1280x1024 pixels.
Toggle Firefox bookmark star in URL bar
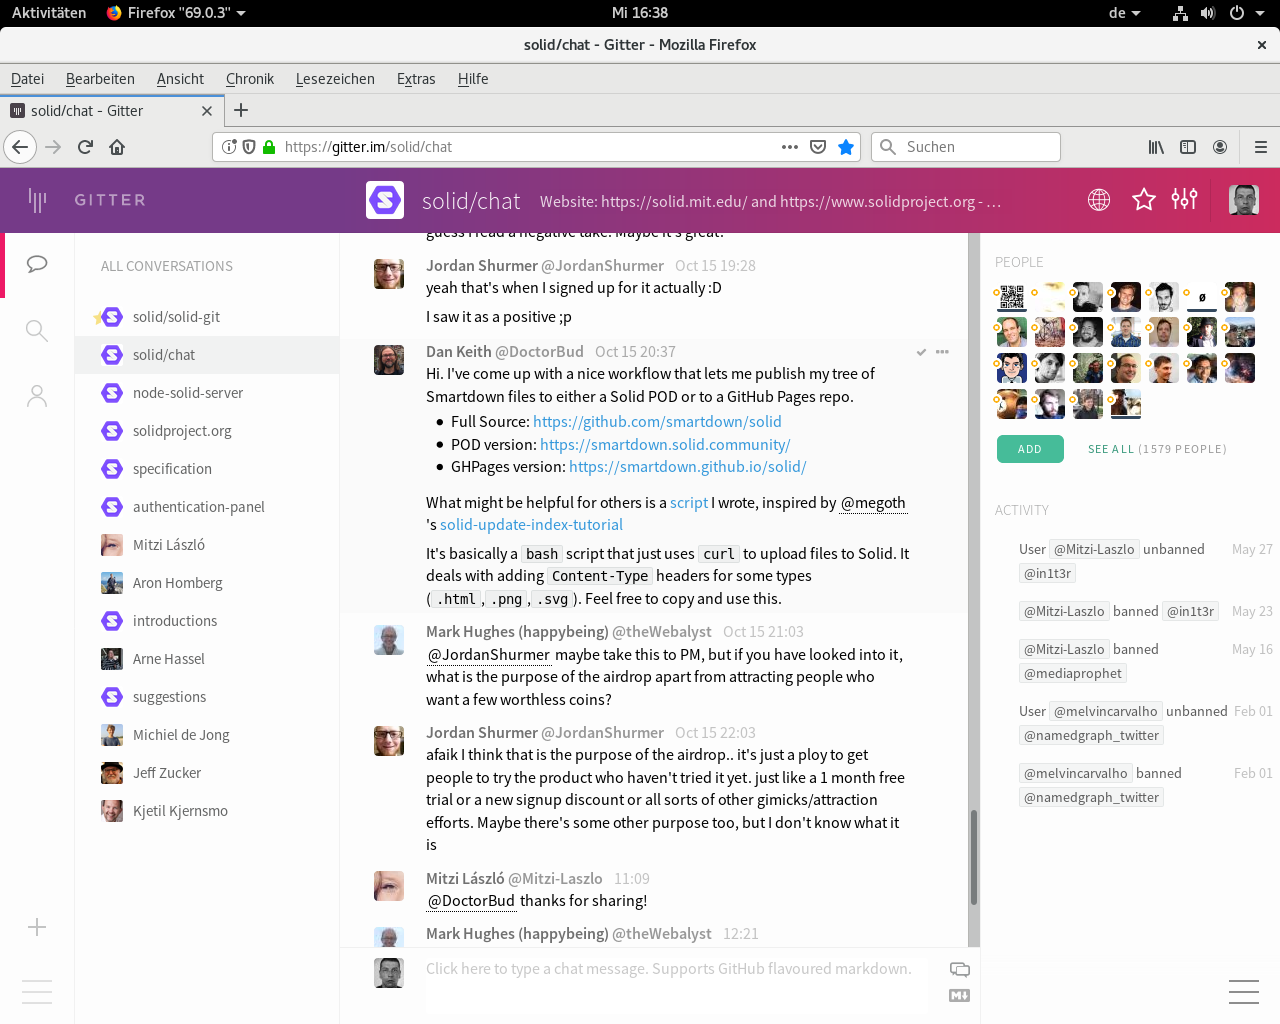coord(846,147)
